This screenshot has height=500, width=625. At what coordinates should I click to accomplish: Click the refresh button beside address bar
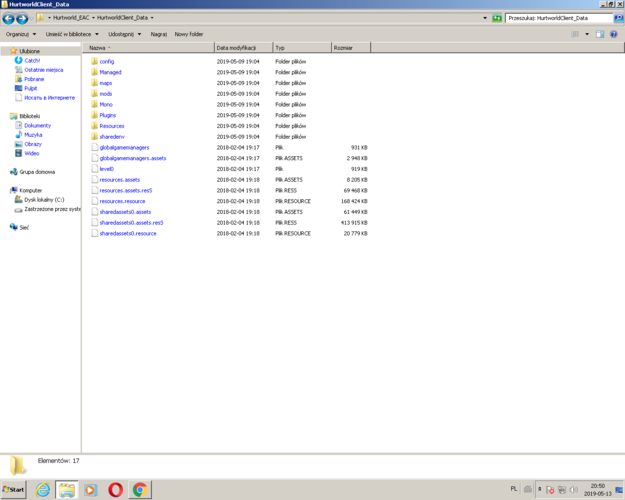click(497, 18)
